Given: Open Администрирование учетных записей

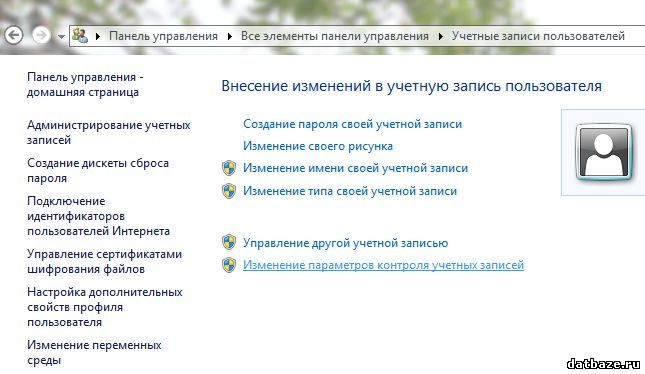Looking at the screenshot, I should [x=109, y=132].
